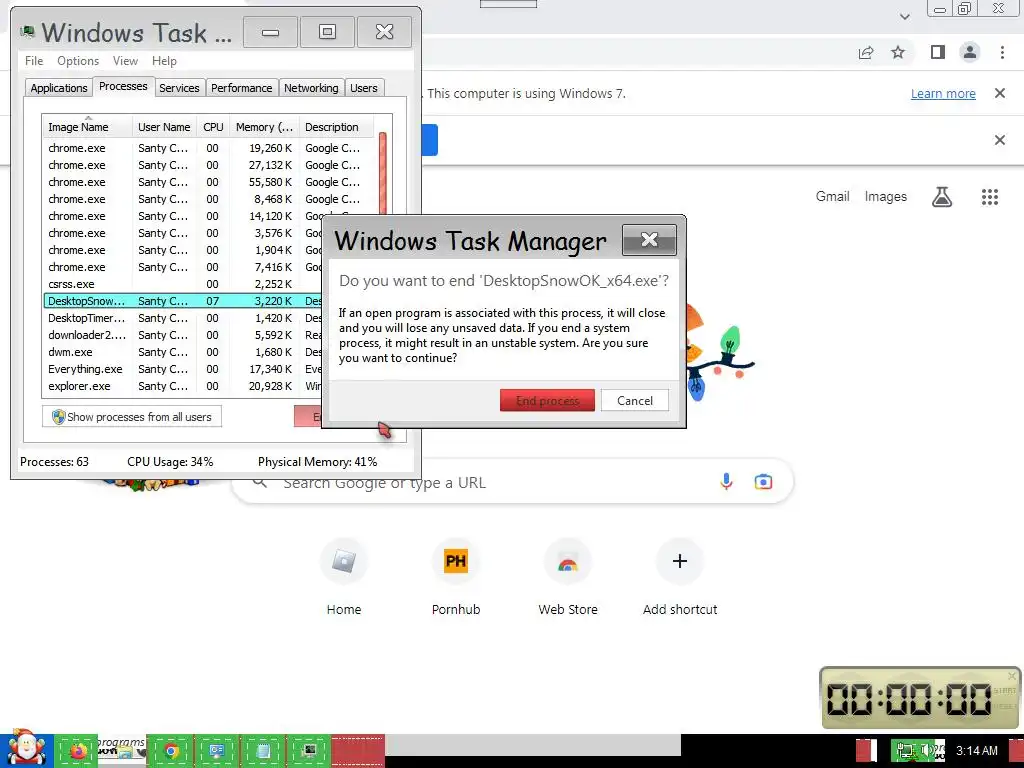The width and height of the screenshot is (1024, 768).
Task: Click the Santa Start button in taskbar
Action: (27, 749)
